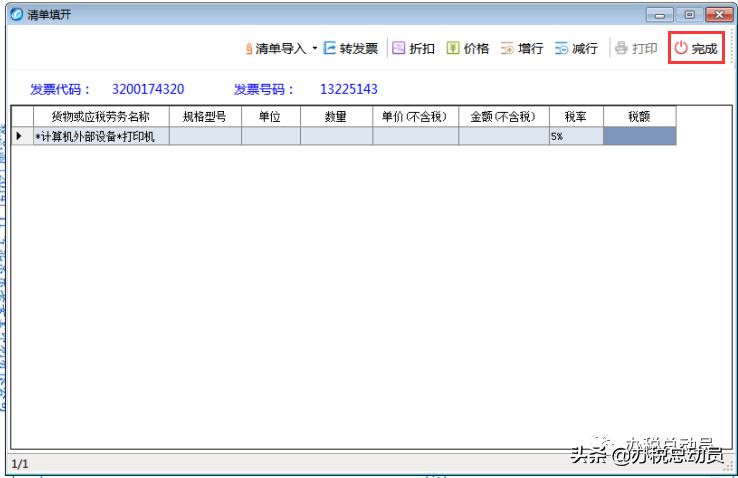This screenshot has height=478, width=738.
Task: Select the 单价(不含税) column header
Action: (x=416, y=116)
